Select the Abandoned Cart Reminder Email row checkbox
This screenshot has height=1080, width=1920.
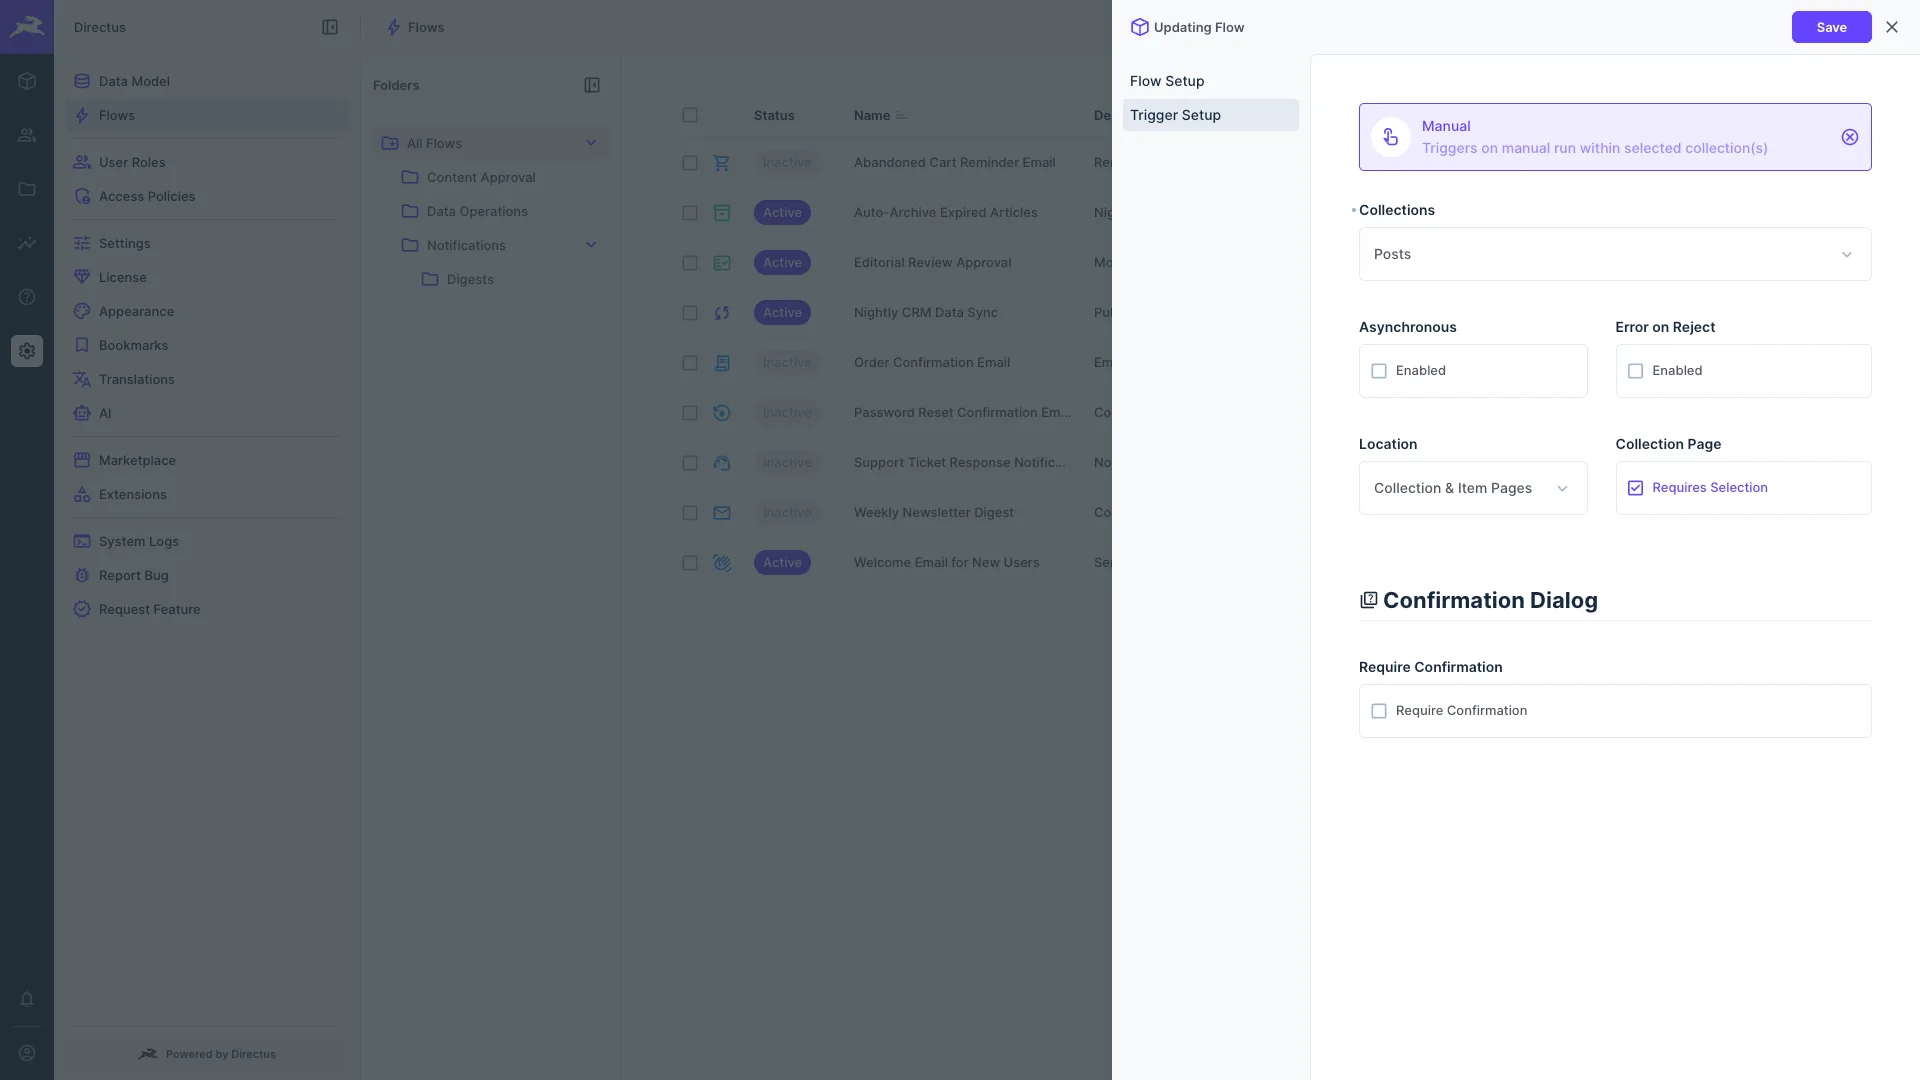point(690,163)
